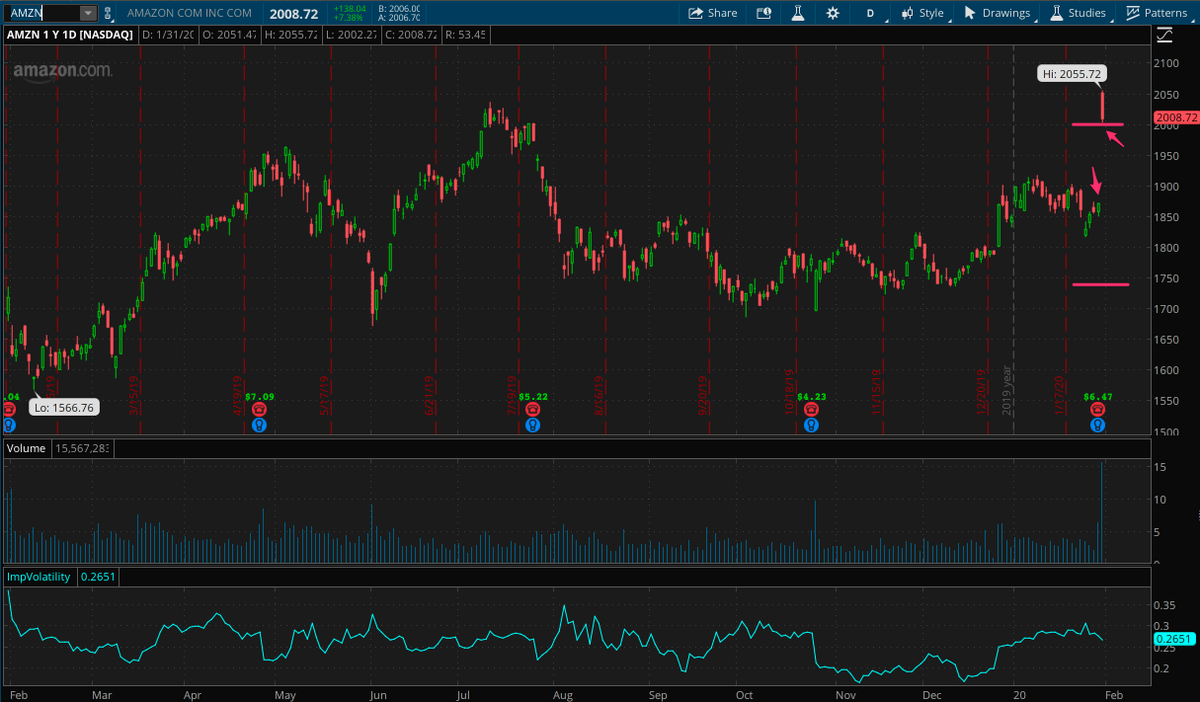Open chart settings gear
This screenshot has width=1200, height=702.
(832, 13)
